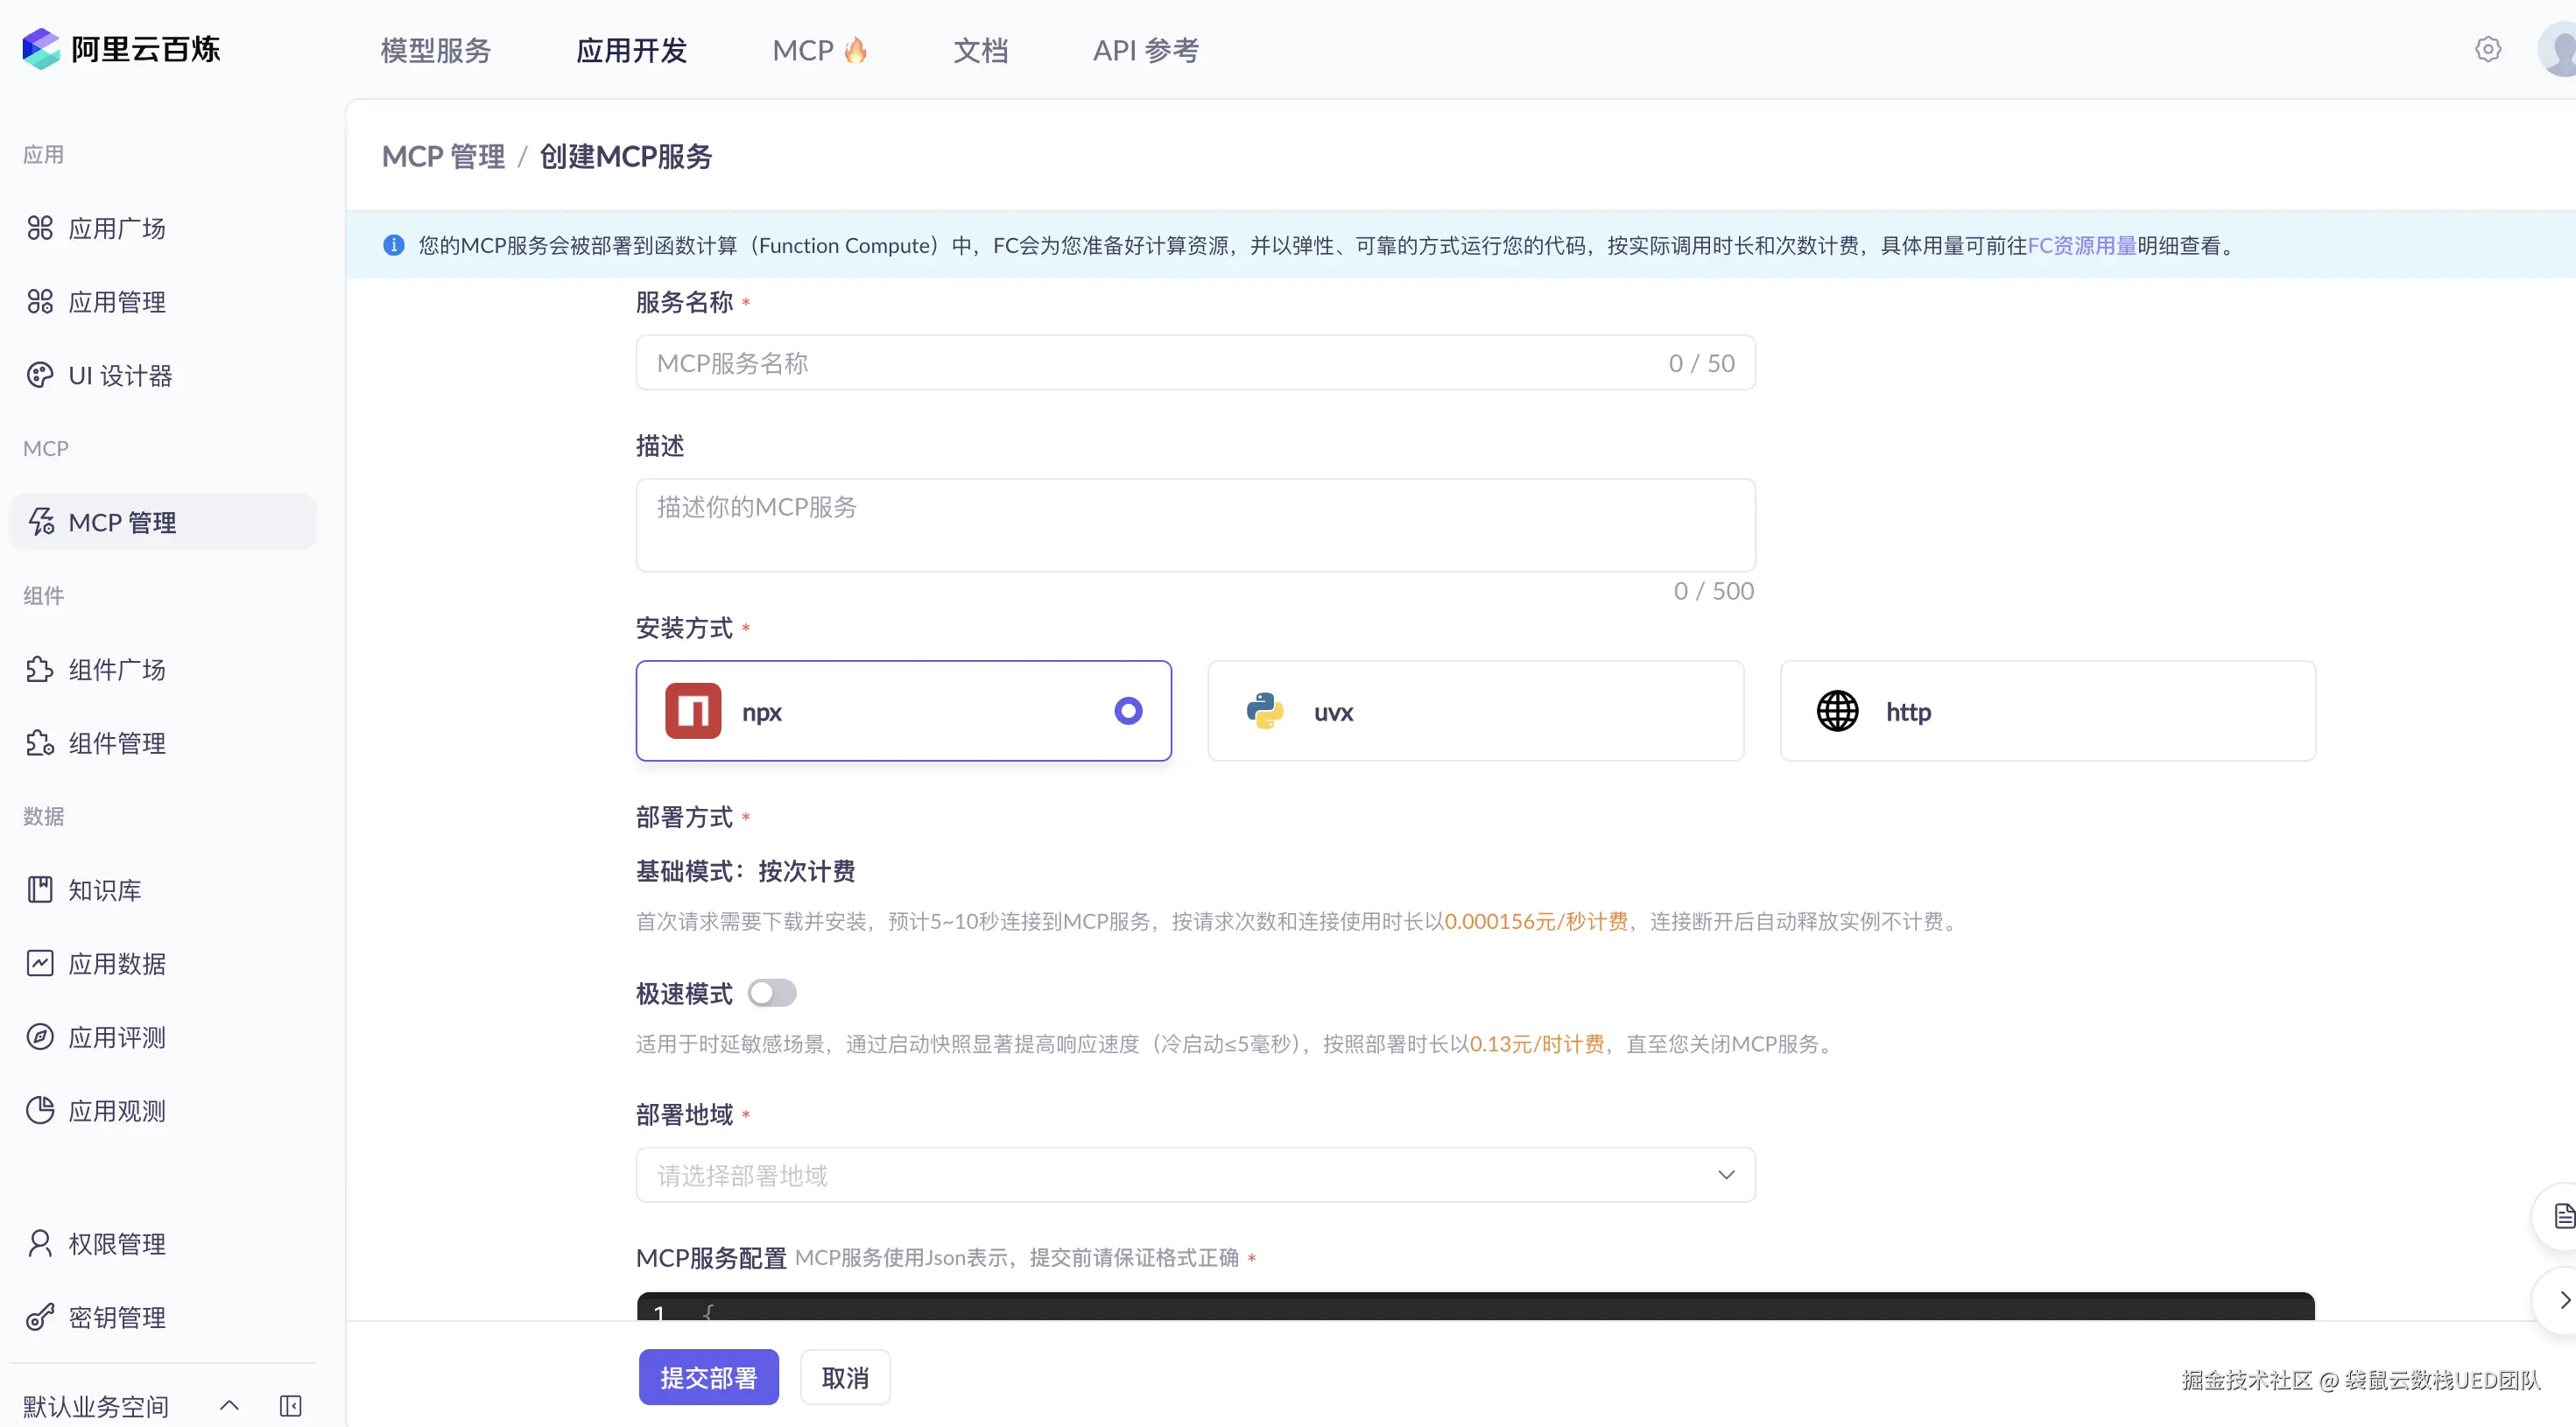
Task: Collapse the sidebar with panel icon
Action: (291, 1406)
